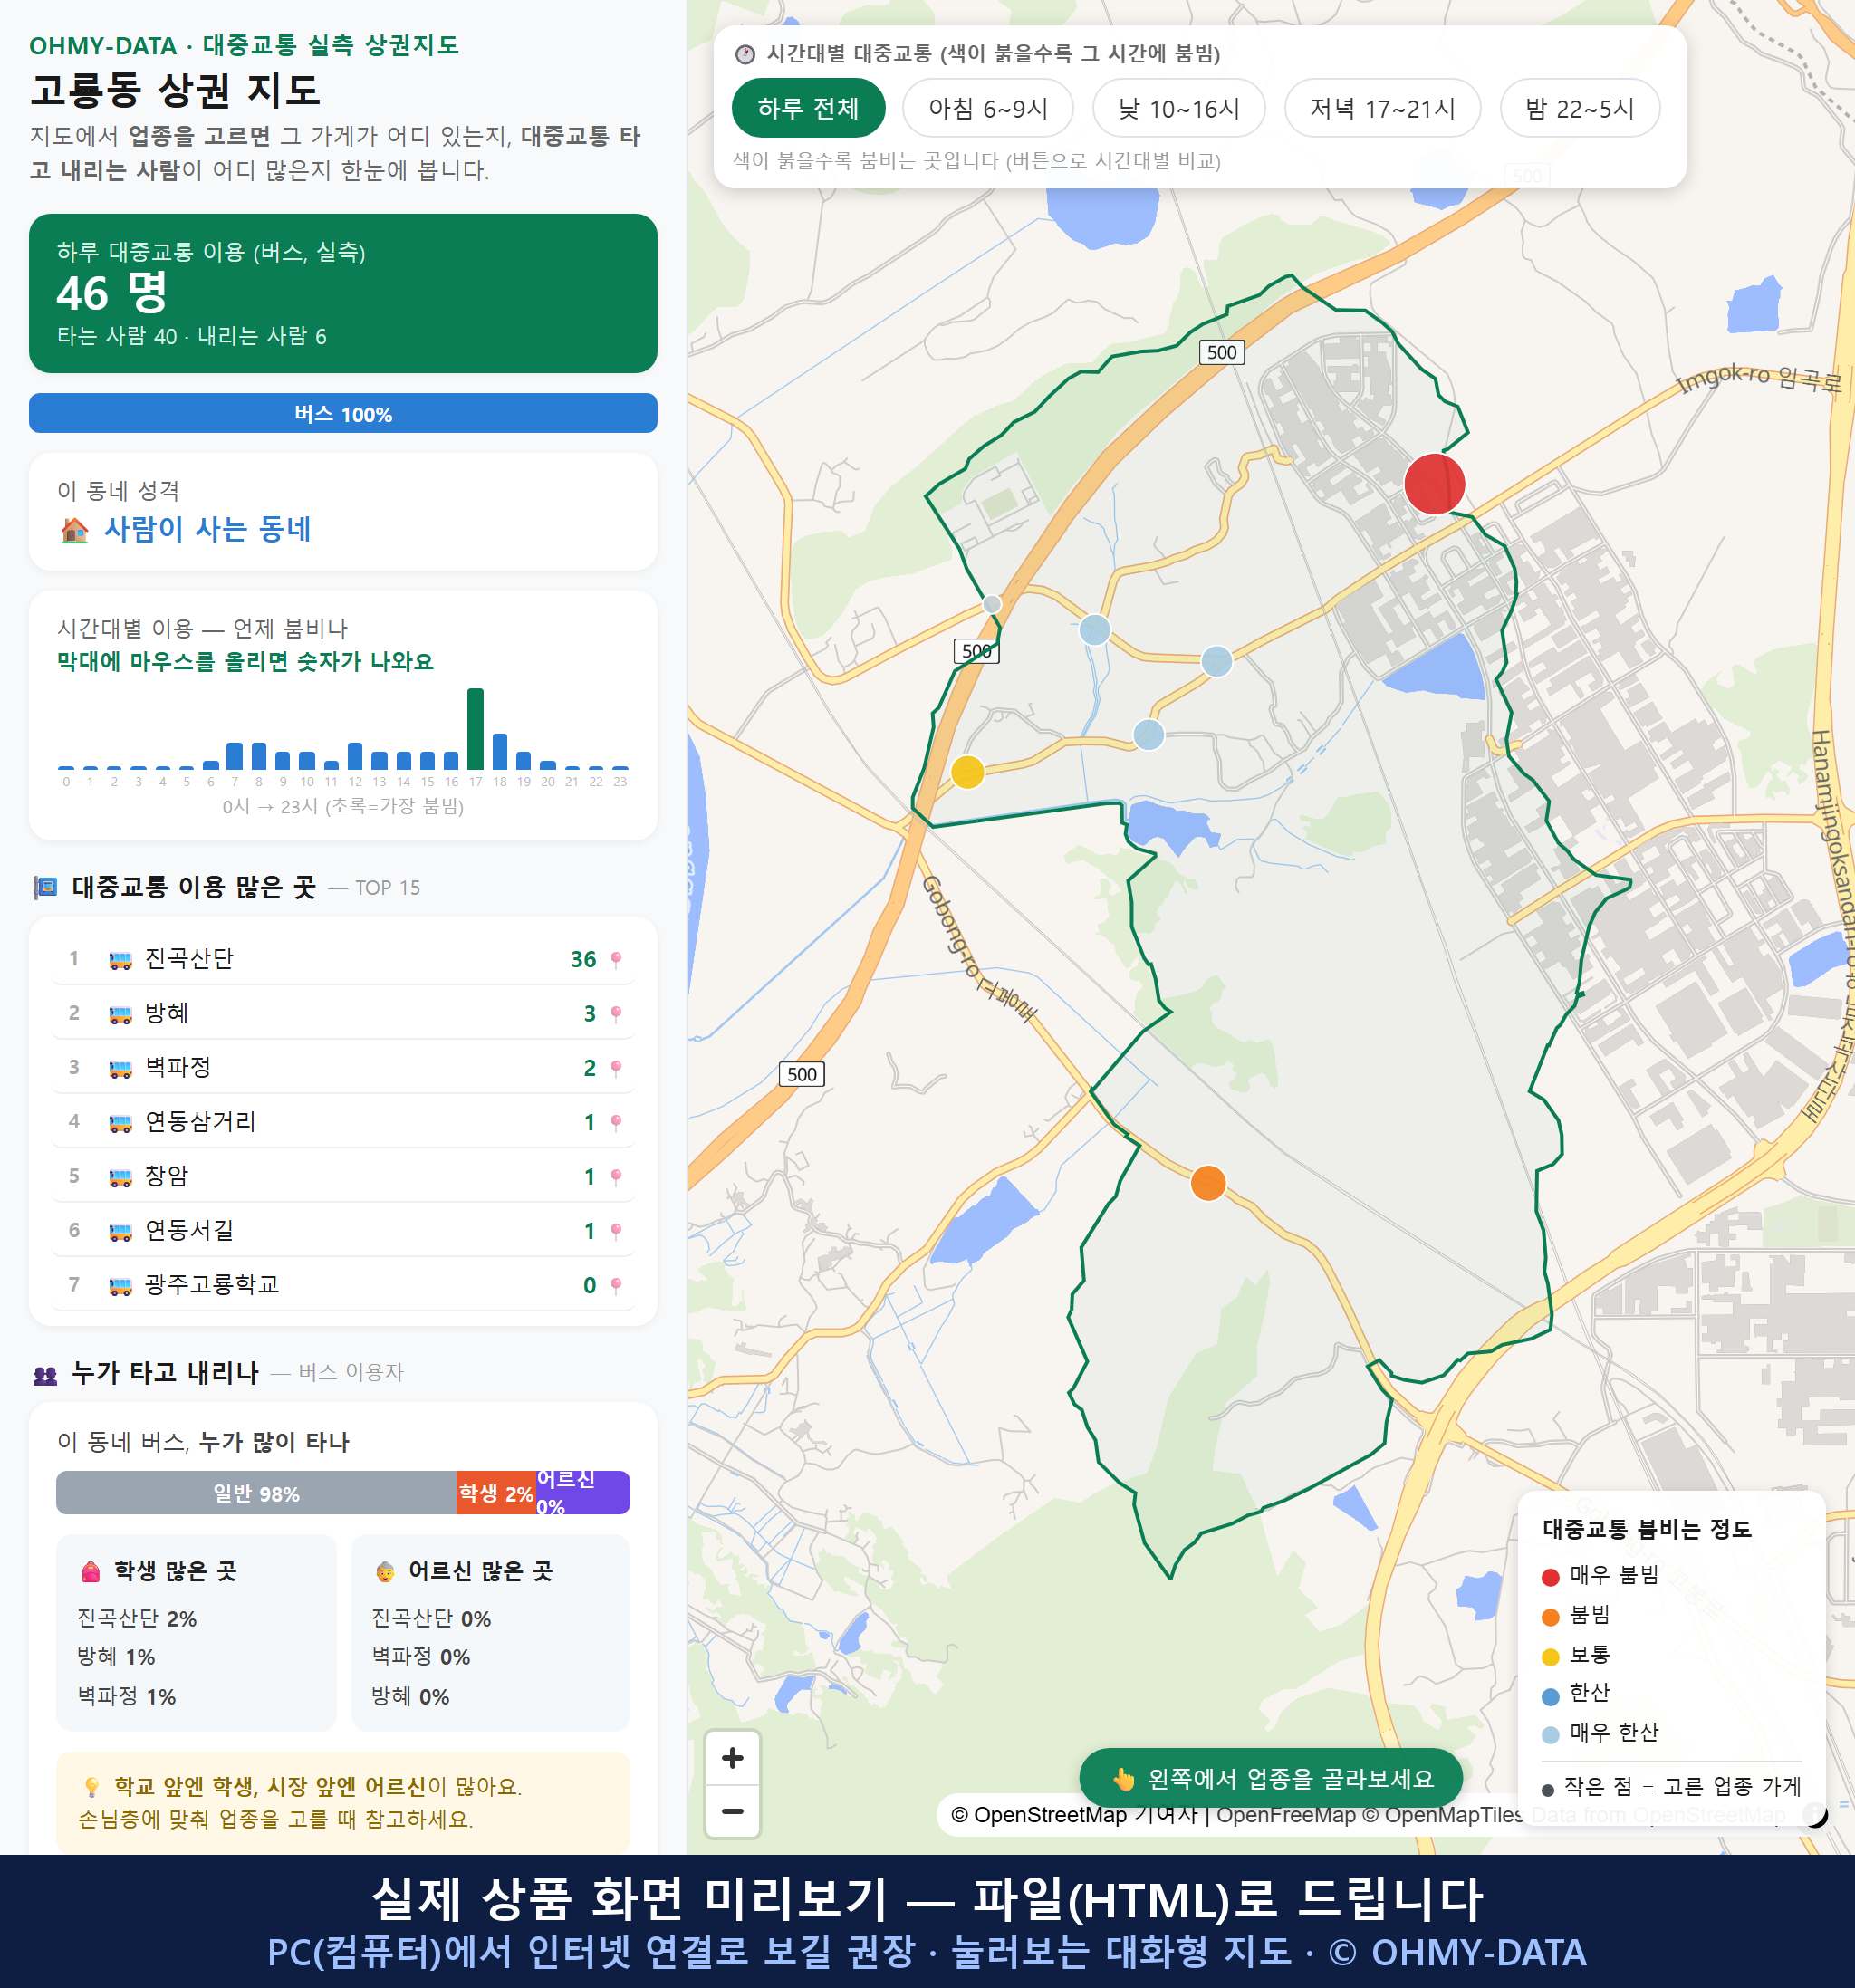Viewport: 1855px width, 1988px height.
Task: Select the 8시 bar in hourly chart
Action: tap(259, 755)
